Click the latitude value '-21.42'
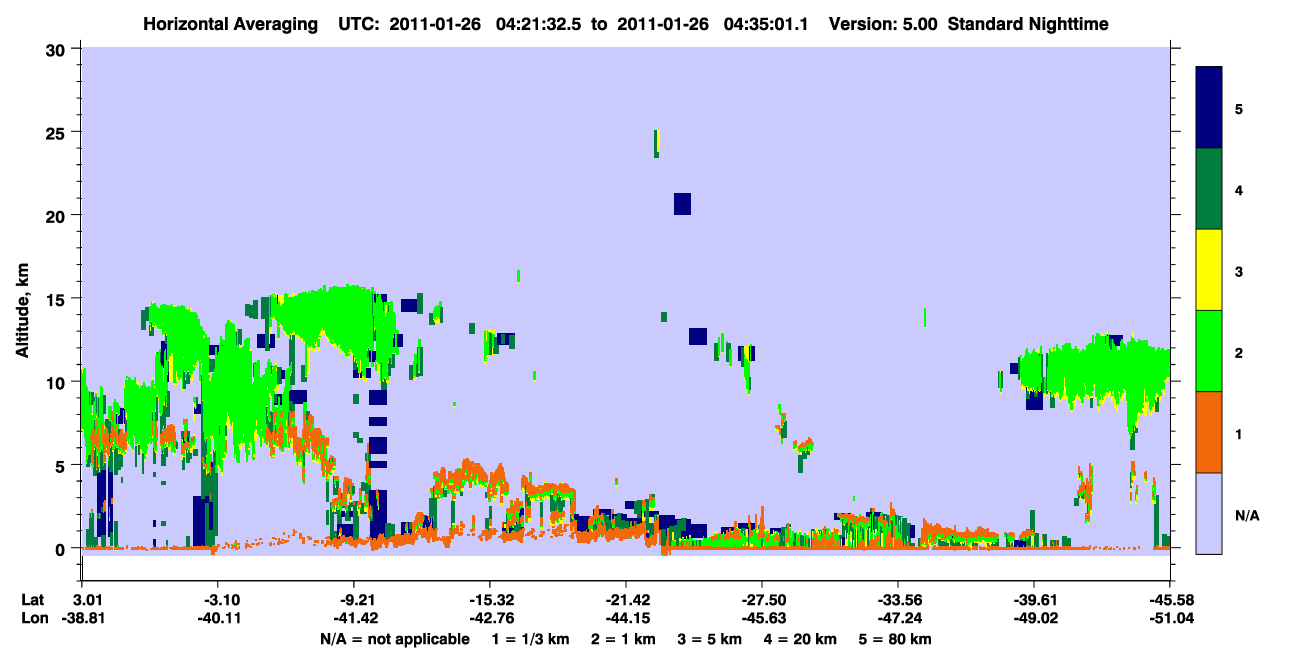Screen dimensions: 1300x667 click(626, 600)
